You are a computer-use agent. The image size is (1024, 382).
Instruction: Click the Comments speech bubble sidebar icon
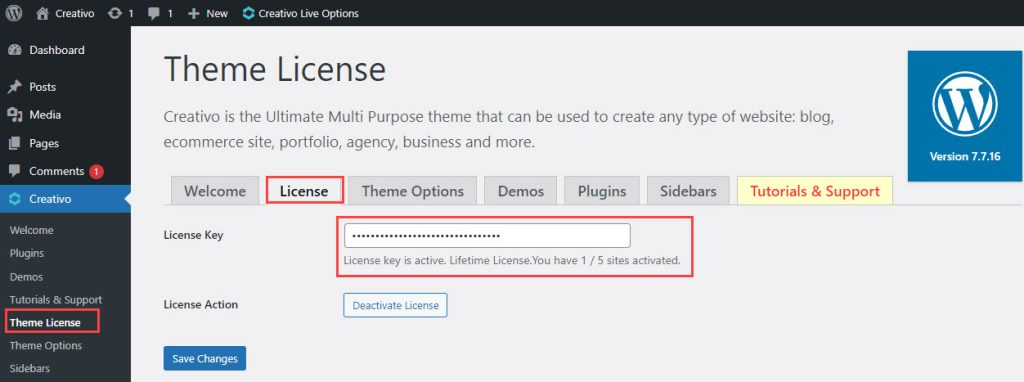coord(14,171)
